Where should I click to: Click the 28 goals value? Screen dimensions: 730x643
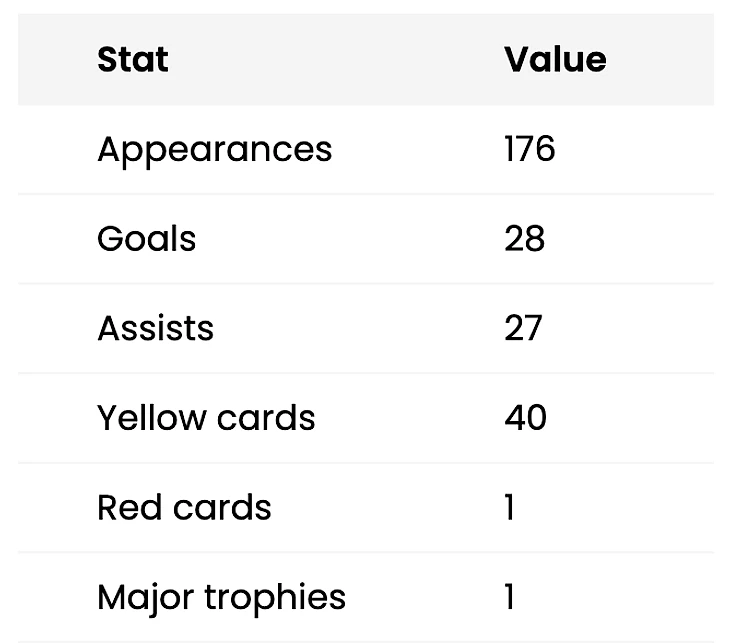[525, 239]
